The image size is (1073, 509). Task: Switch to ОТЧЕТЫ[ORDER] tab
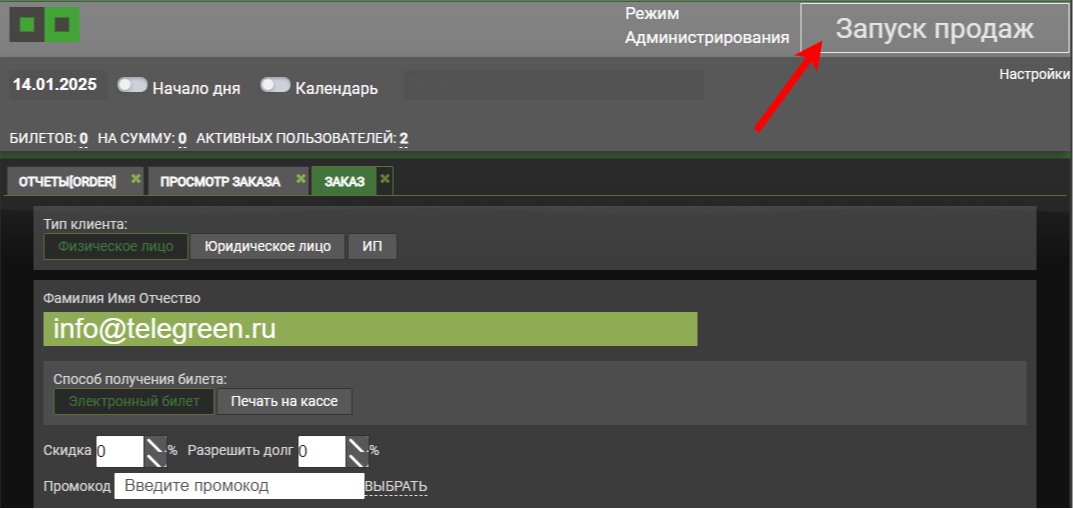tap(68, 182)
